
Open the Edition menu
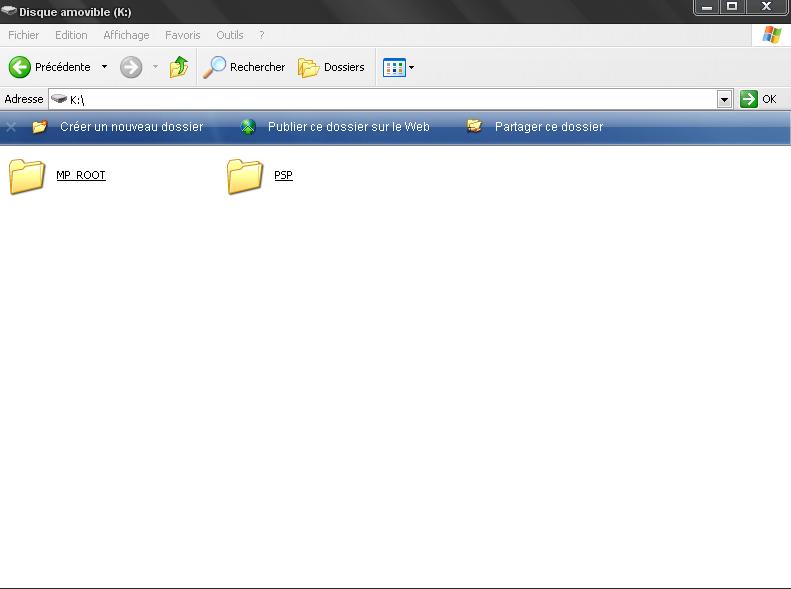(71, 35)
